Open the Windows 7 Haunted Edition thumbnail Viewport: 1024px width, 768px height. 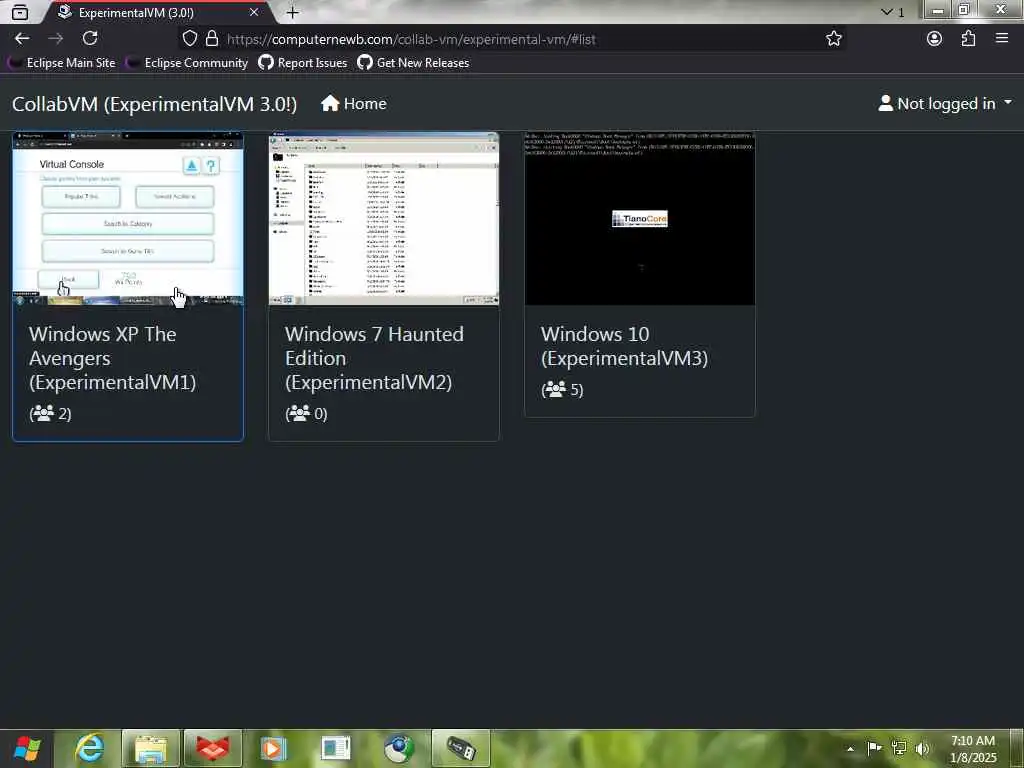click(x=384, y=219)
